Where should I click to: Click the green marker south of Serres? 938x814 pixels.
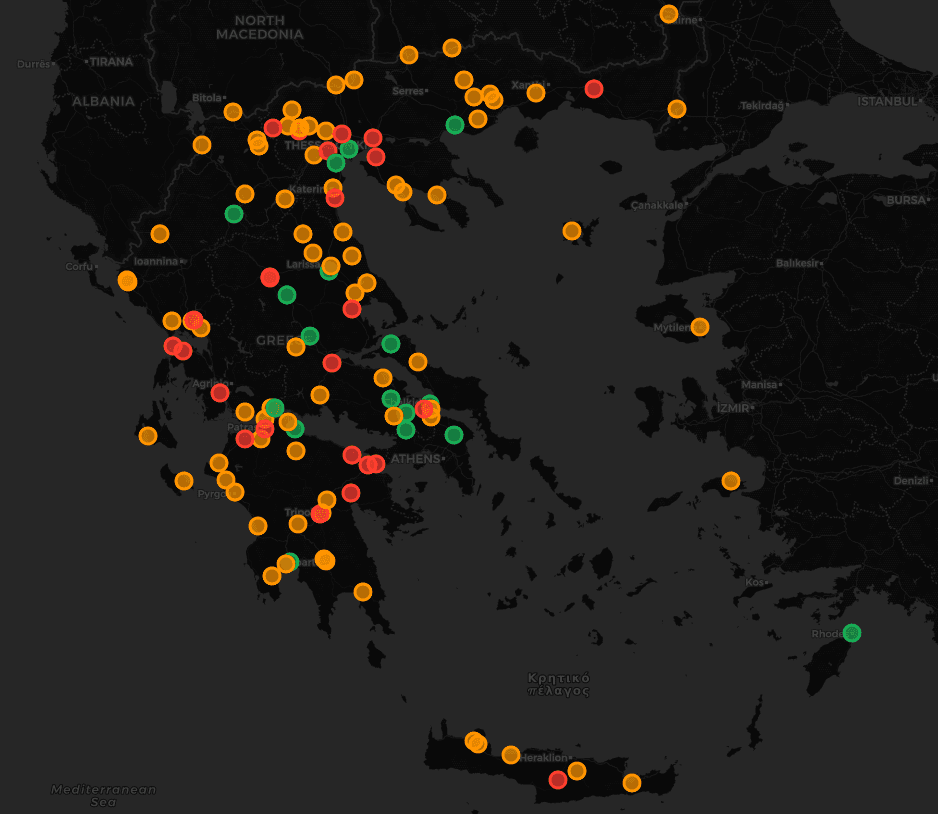tap(455, 125)
